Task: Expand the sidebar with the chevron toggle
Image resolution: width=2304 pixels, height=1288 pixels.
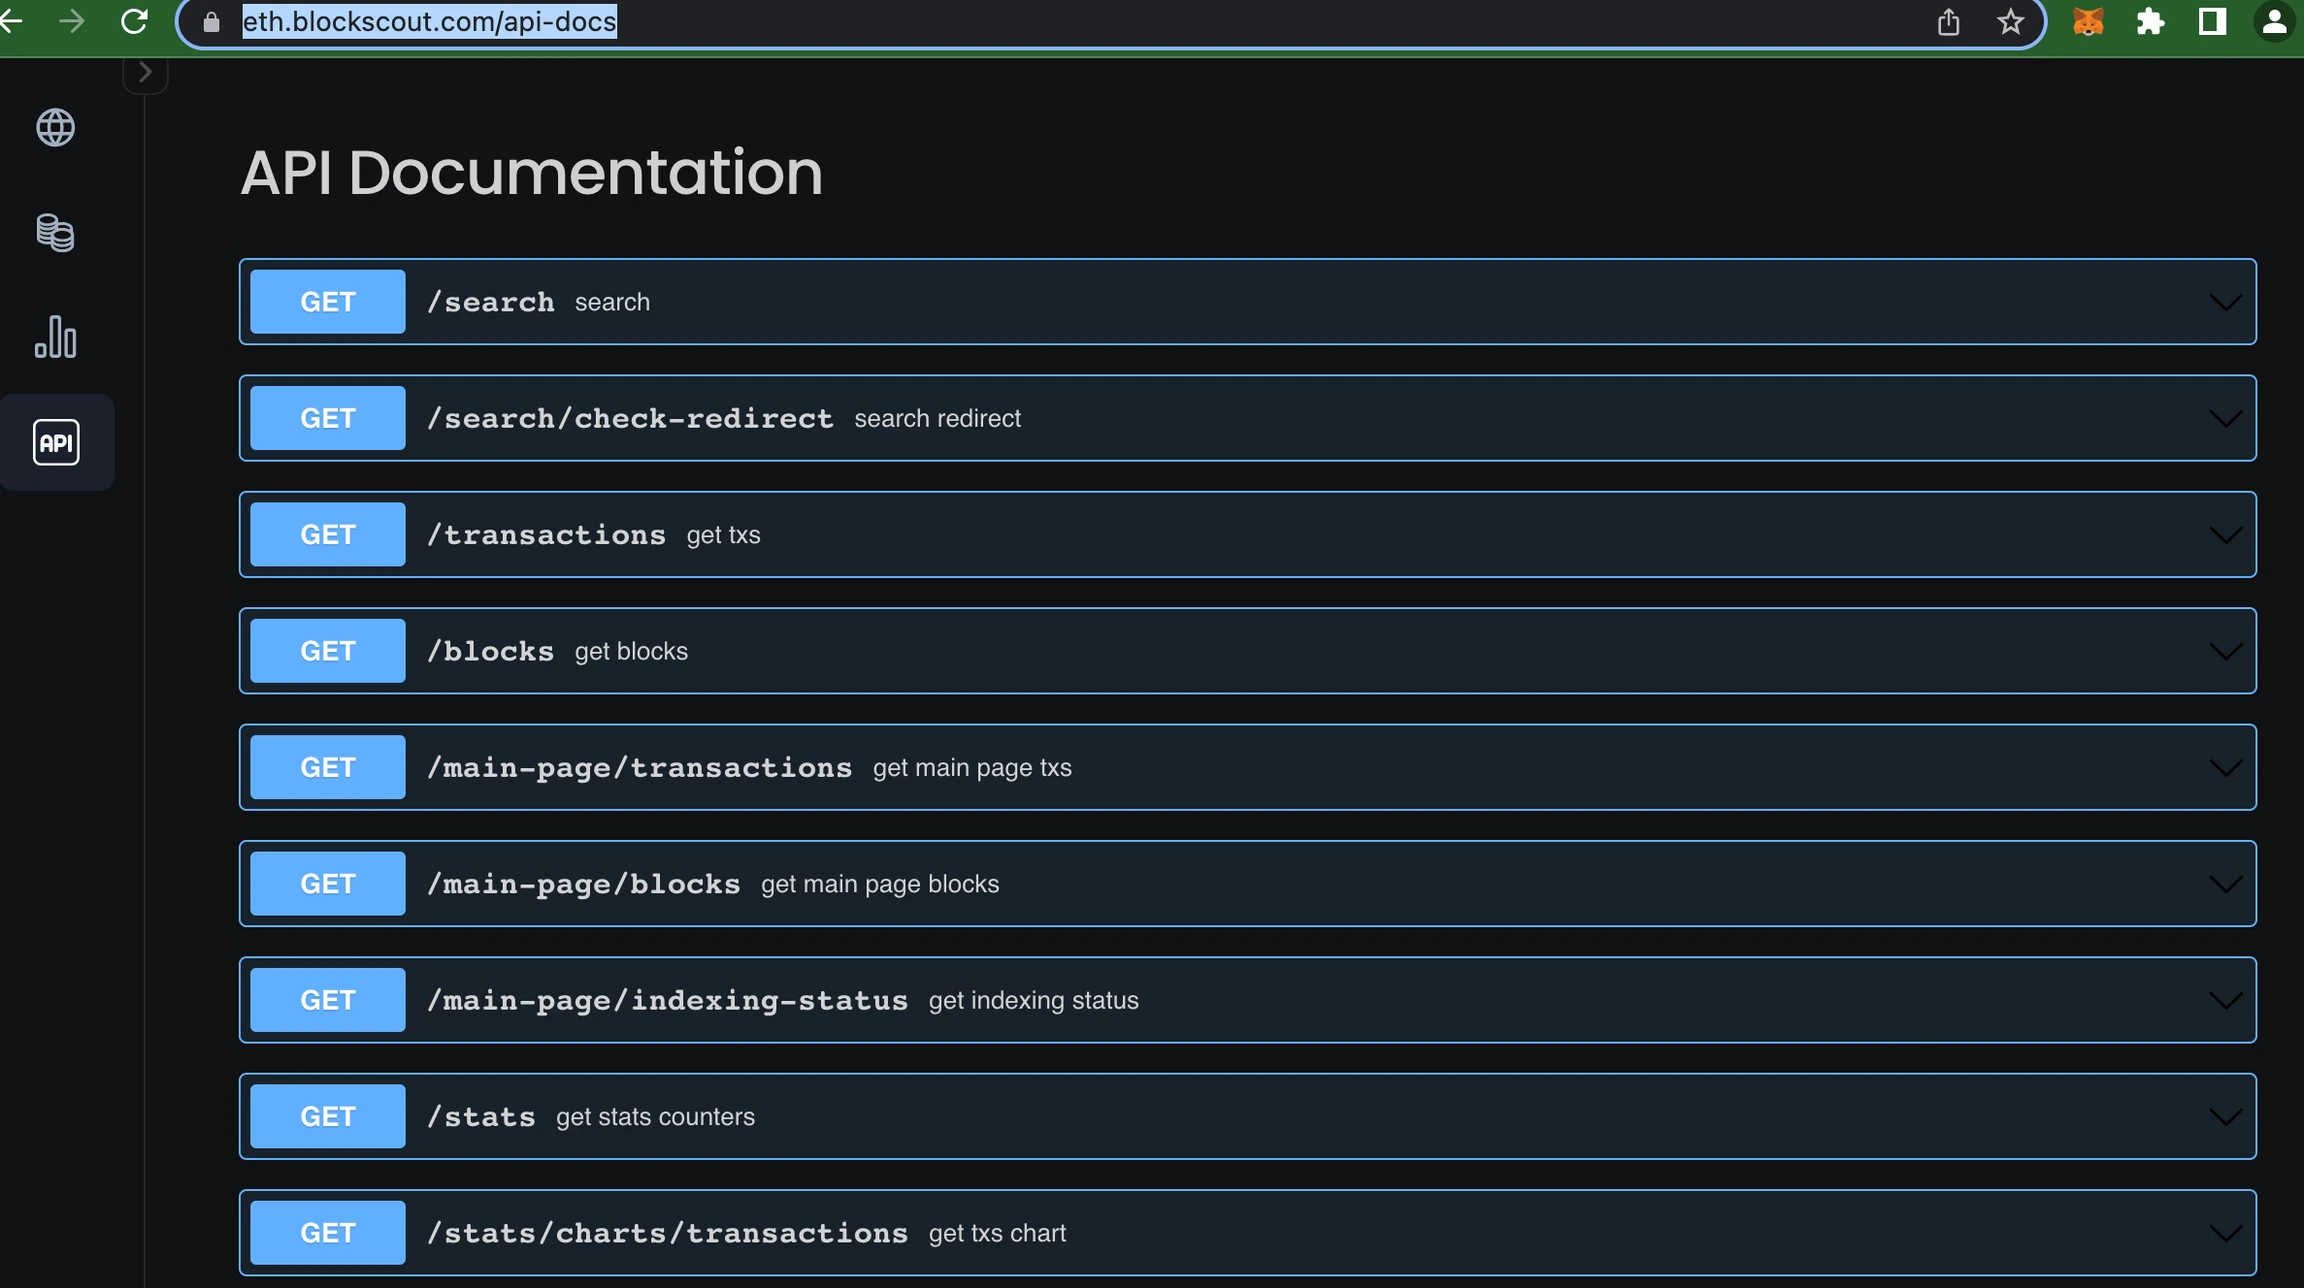Action: coord(145,72)
